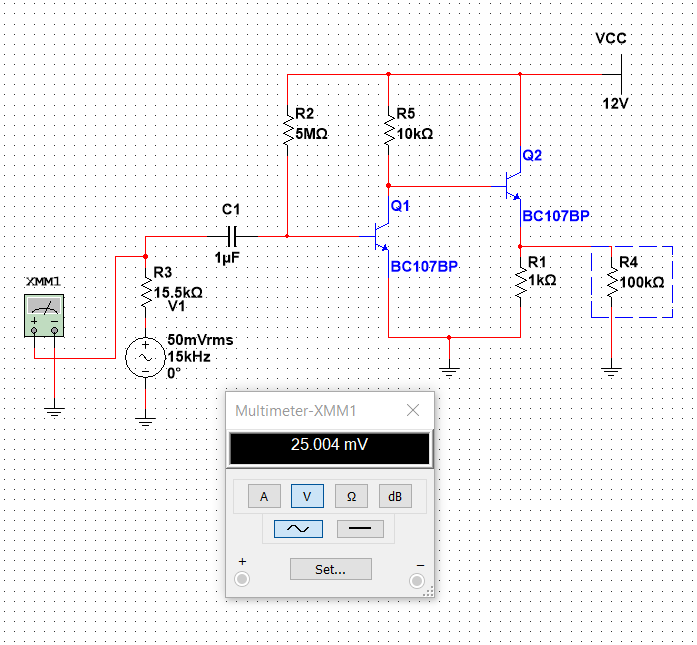Click the 50mVrms source value label
697x645 pixels.
tap(200, 340)
